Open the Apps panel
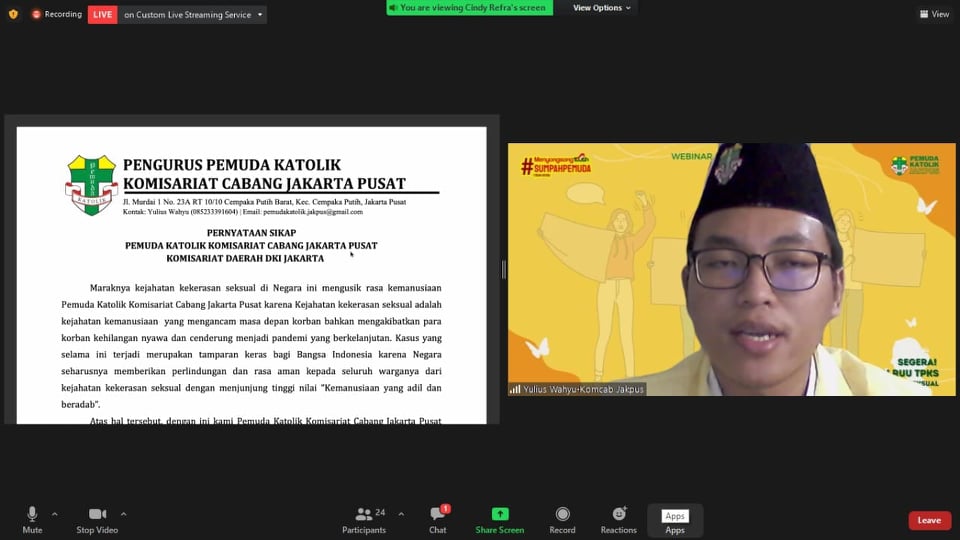This screenshot has width=960, height=540. (675, 520)
